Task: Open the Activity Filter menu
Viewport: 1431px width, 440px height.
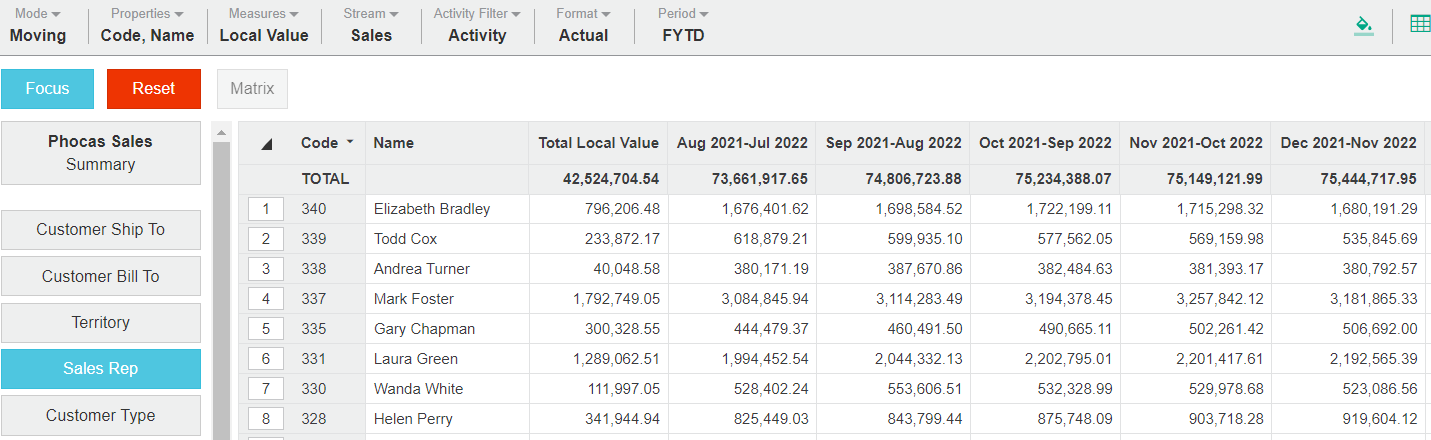Action: pyautogui.click(x=477, y=25)
